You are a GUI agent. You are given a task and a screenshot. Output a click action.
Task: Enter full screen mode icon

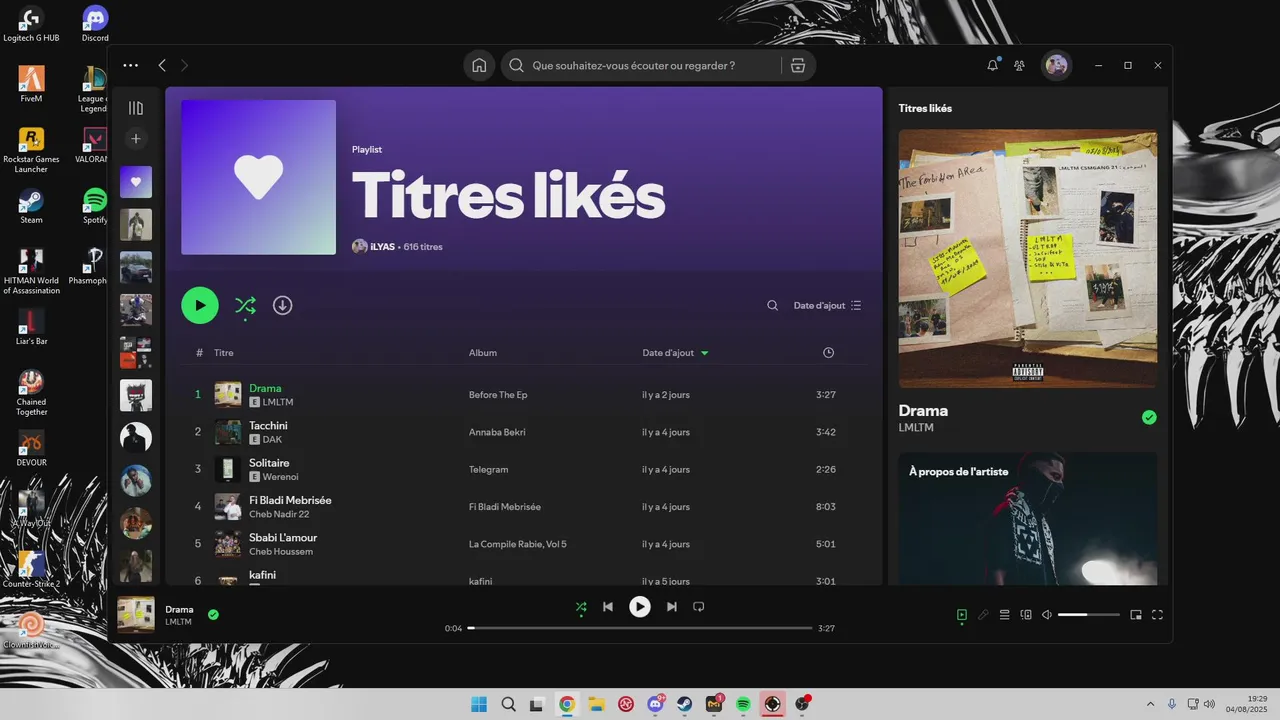(x=1158, y=614)
